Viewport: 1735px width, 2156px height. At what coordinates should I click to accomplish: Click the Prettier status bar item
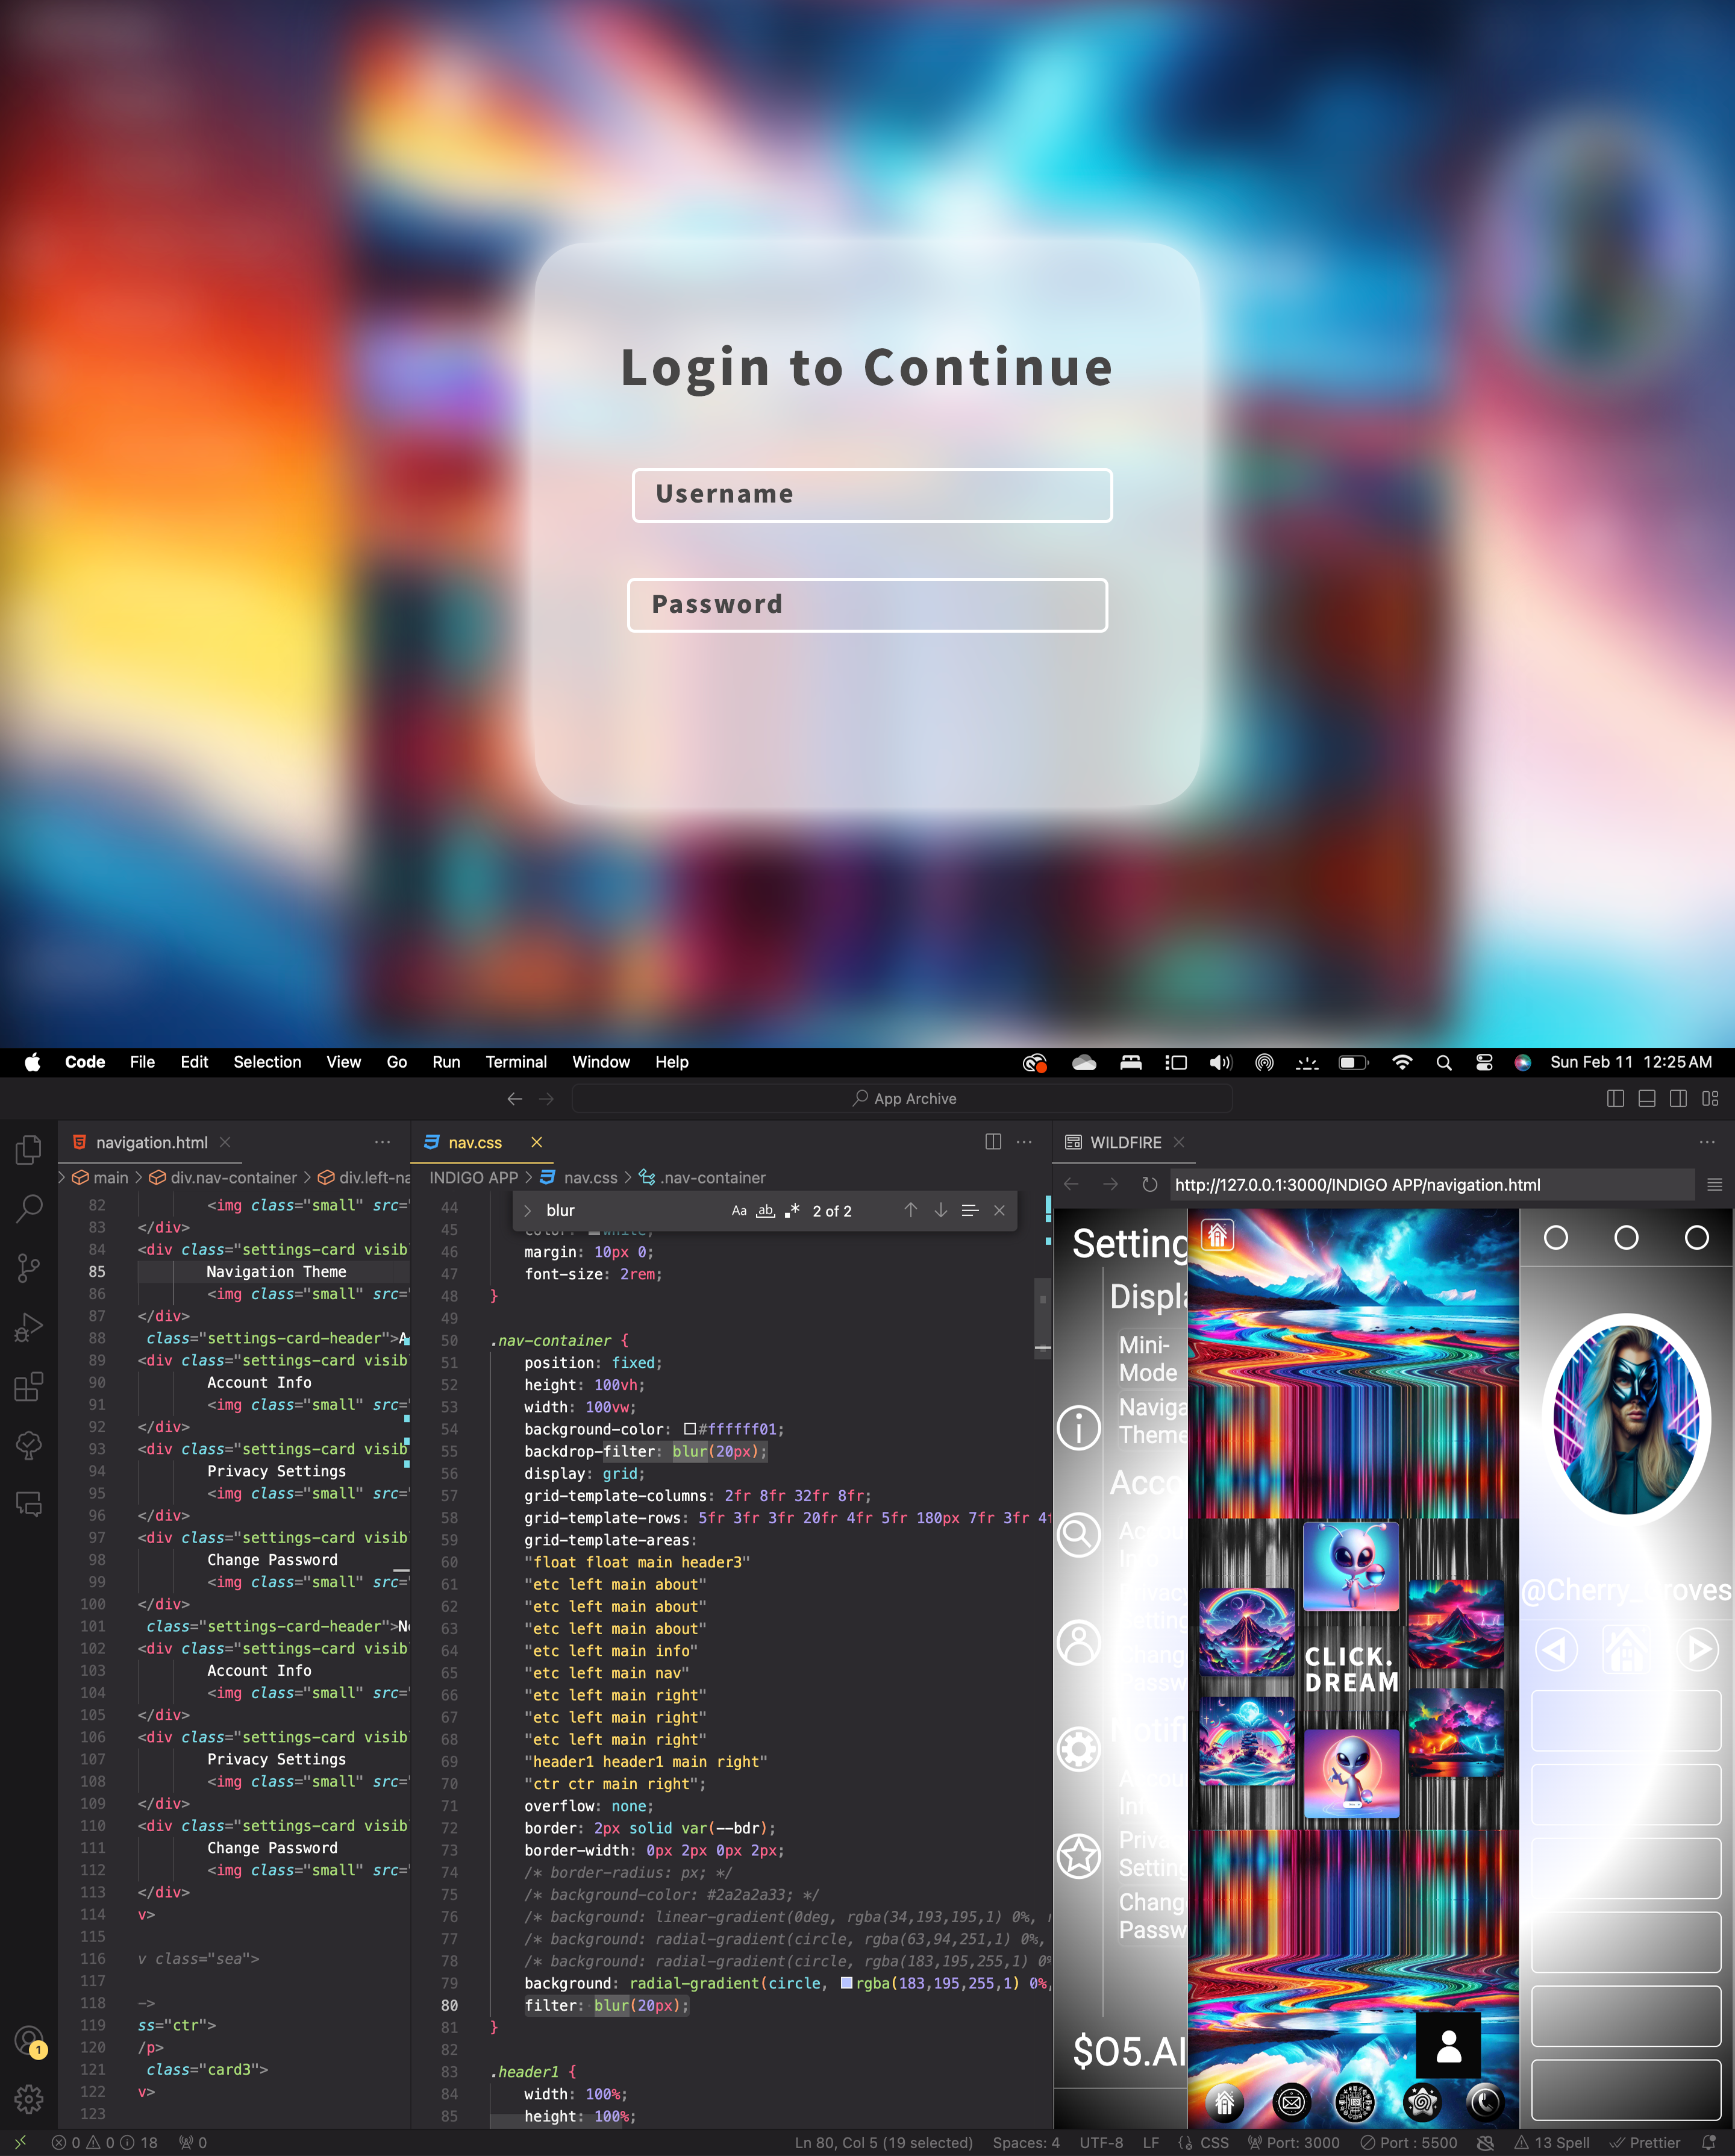tap(1645, 2142)
